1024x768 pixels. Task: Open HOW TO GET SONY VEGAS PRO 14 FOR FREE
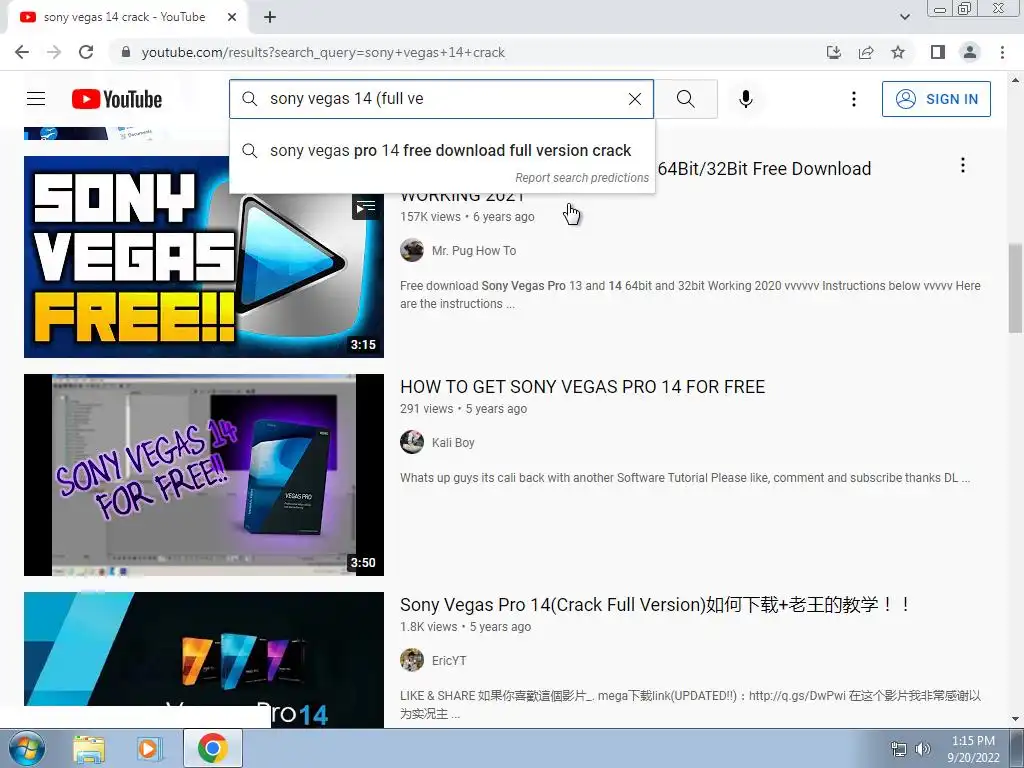click(x=583, y=387)
